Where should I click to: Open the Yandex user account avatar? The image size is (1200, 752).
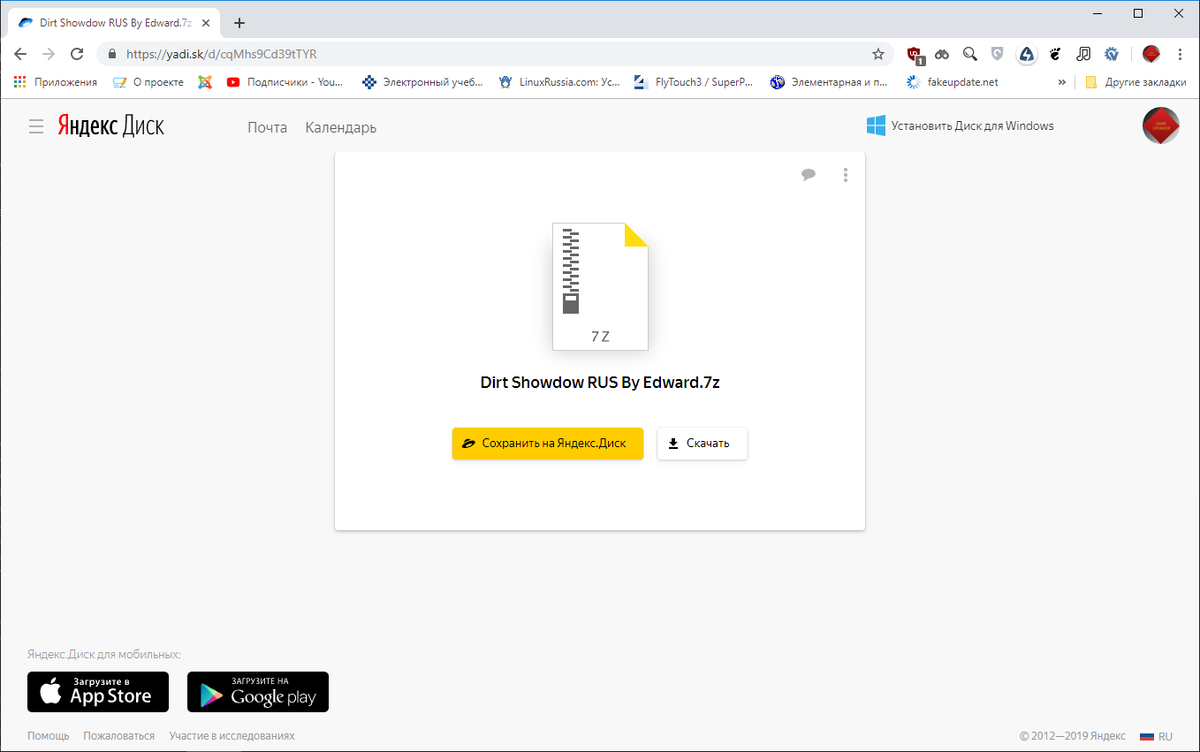[x=1162, y=126]
